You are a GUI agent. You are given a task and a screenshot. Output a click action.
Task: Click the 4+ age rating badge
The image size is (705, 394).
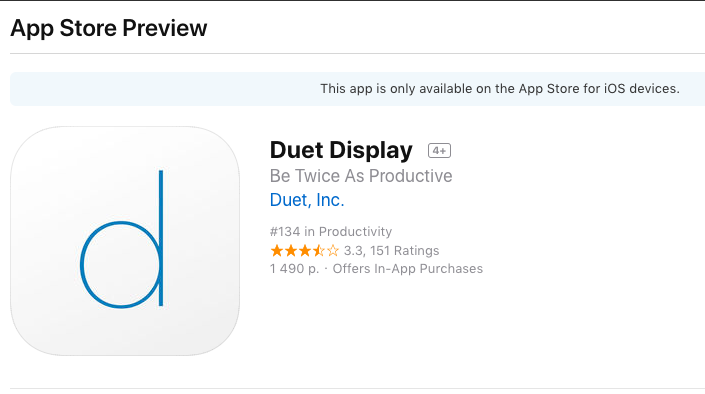[x=439, y=151]
